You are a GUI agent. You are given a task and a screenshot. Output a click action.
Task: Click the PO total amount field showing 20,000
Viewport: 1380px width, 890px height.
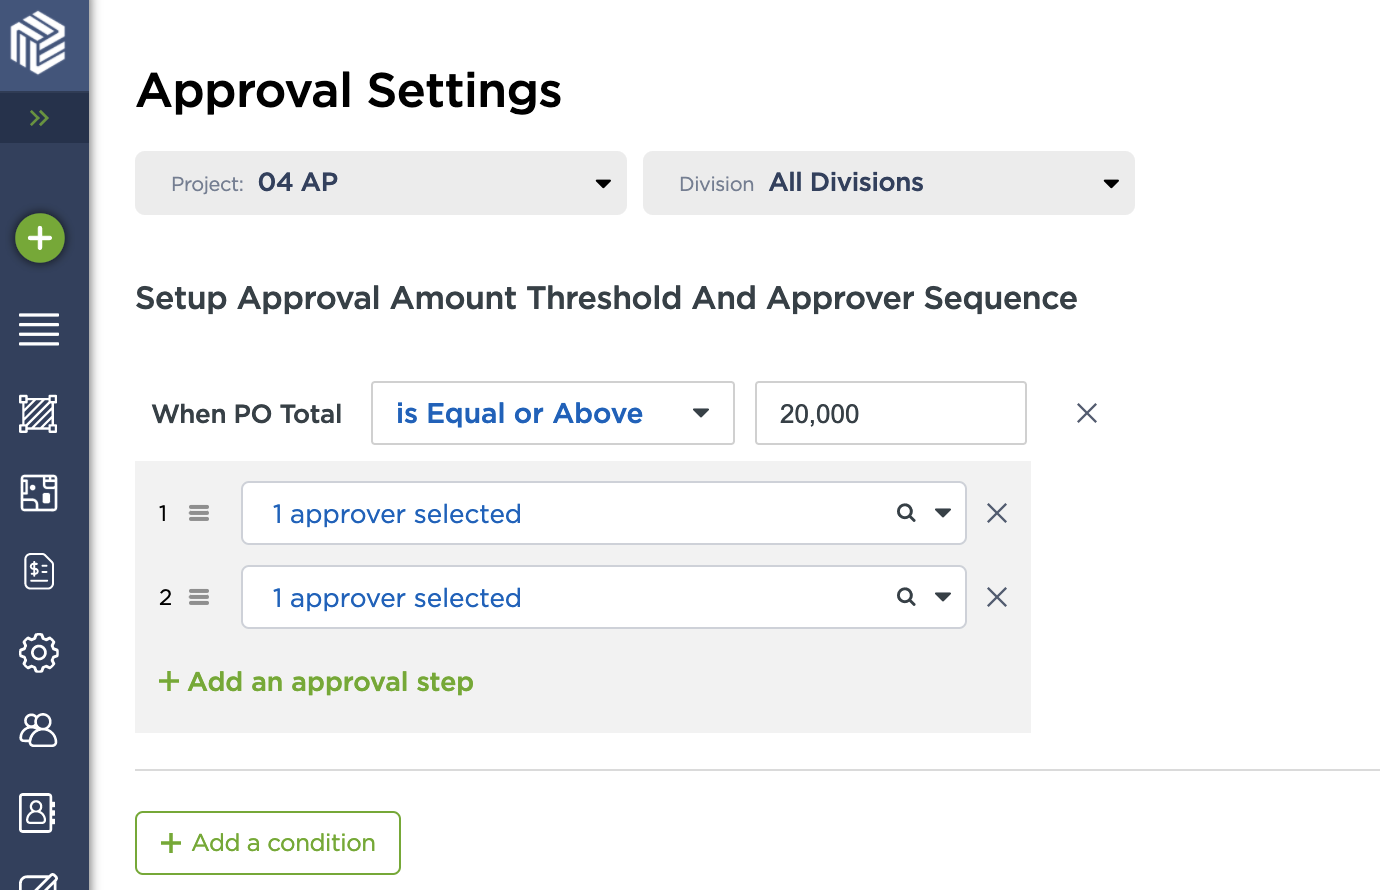coord(890,413)
